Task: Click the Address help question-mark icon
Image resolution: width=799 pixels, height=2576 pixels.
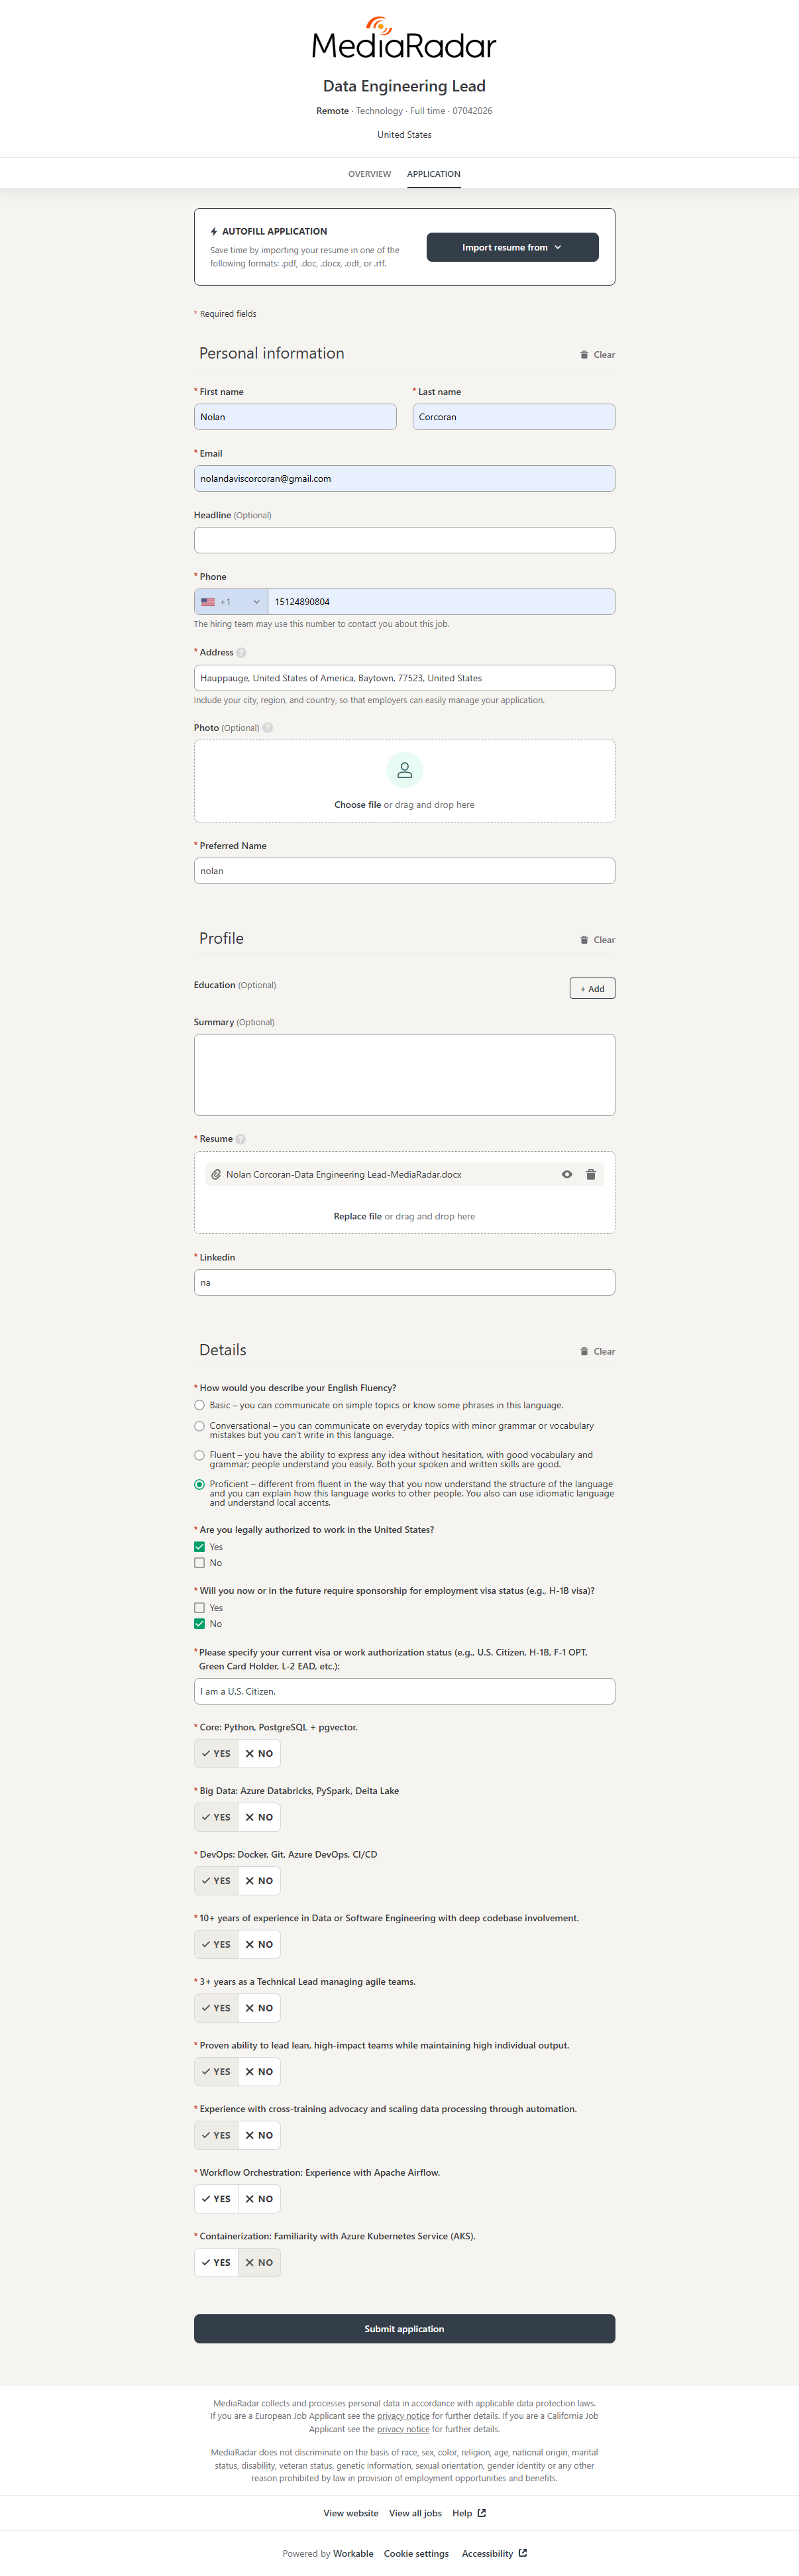Action: [x=241, y=653]
